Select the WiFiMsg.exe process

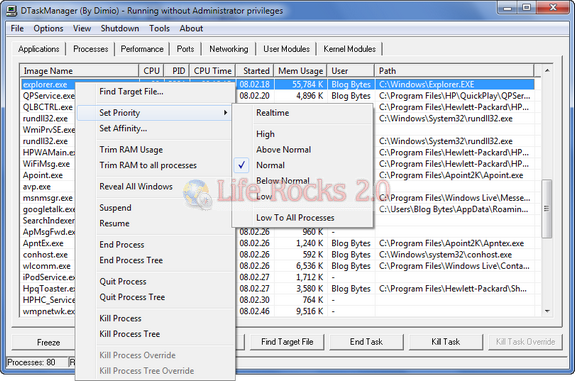[46, 164]
